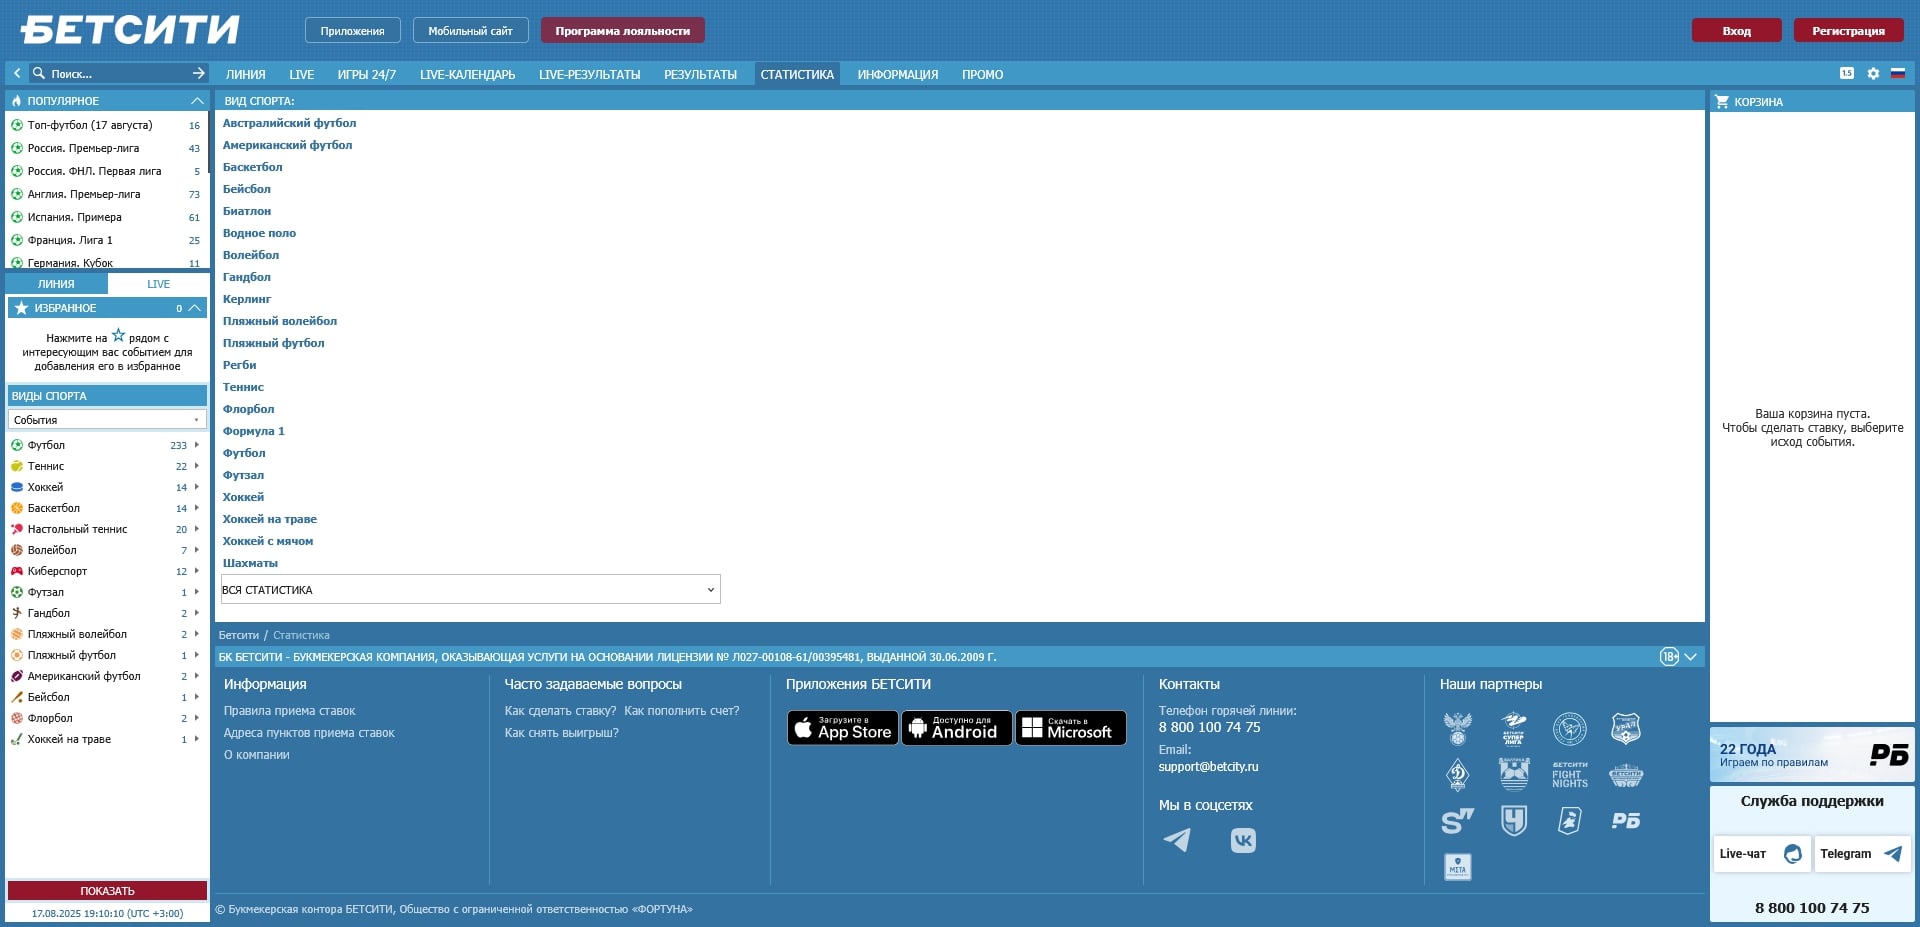1920x927 pixels.
Task: Switch sidebar to ЛИНИЯ mode
Action: tap(56, 284)
